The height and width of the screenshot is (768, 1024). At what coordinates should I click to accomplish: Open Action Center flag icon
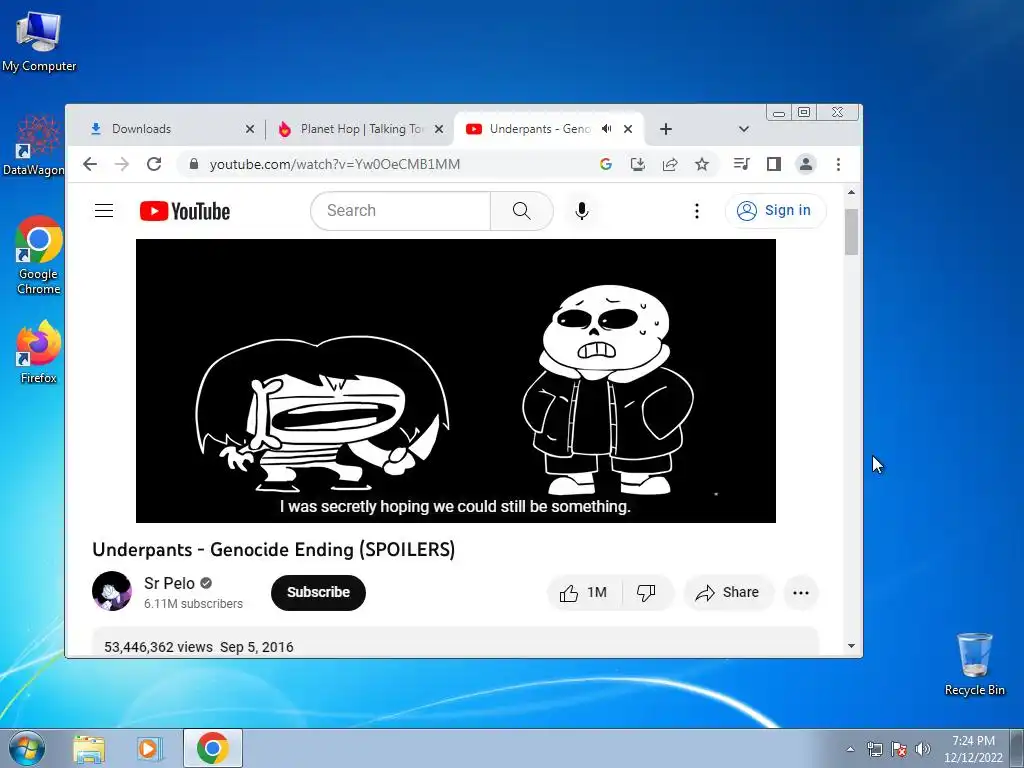pos(899,749)
